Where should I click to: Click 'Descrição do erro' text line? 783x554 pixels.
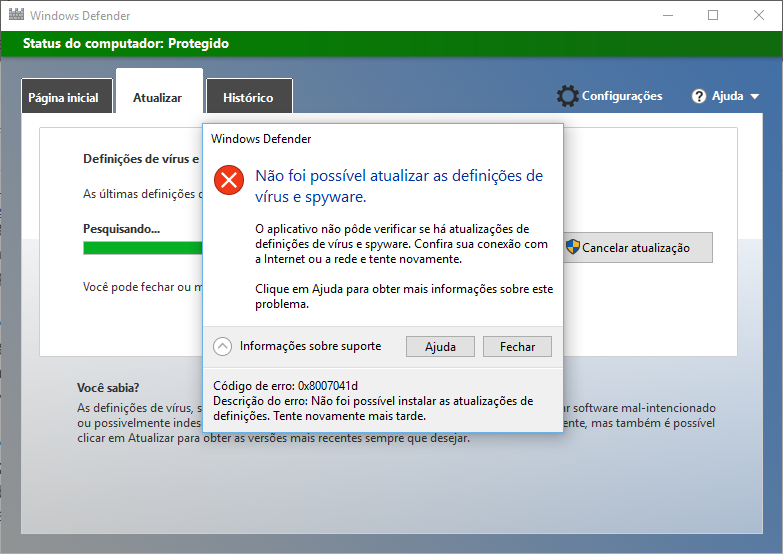tap(373, 408)
